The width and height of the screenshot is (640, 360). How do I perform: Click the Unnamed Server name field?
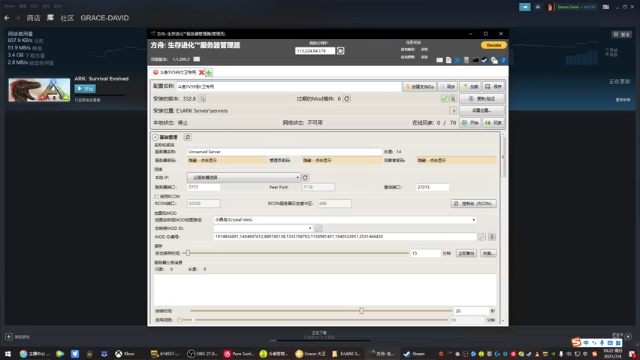(x=284, y=151)
